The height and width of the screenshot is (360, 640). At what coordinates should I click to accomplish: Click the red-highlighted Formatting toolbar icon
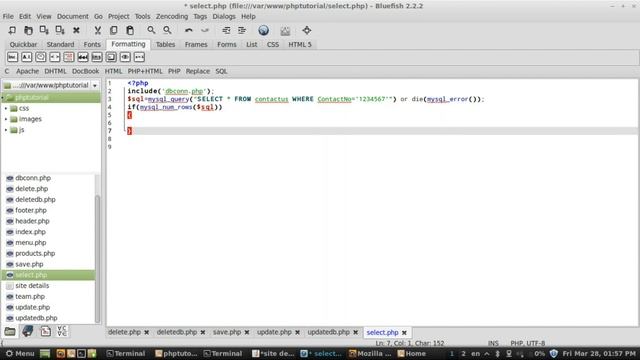click(69, 57)
